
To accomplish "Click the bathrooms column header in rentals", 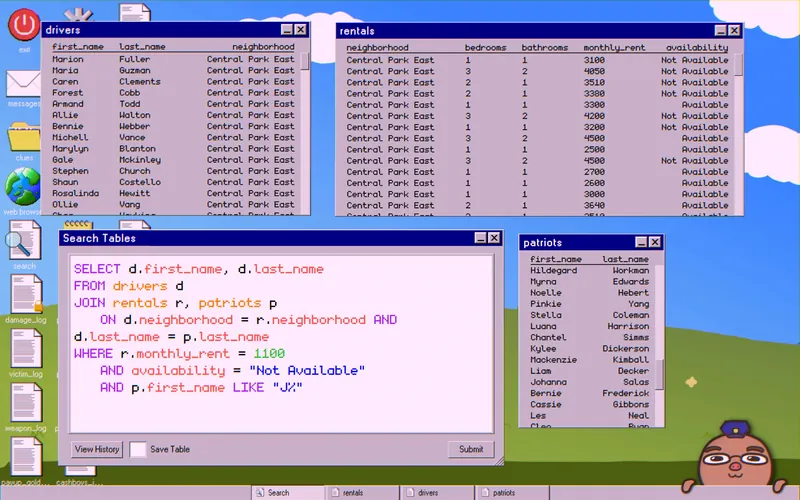I will 544,47.
